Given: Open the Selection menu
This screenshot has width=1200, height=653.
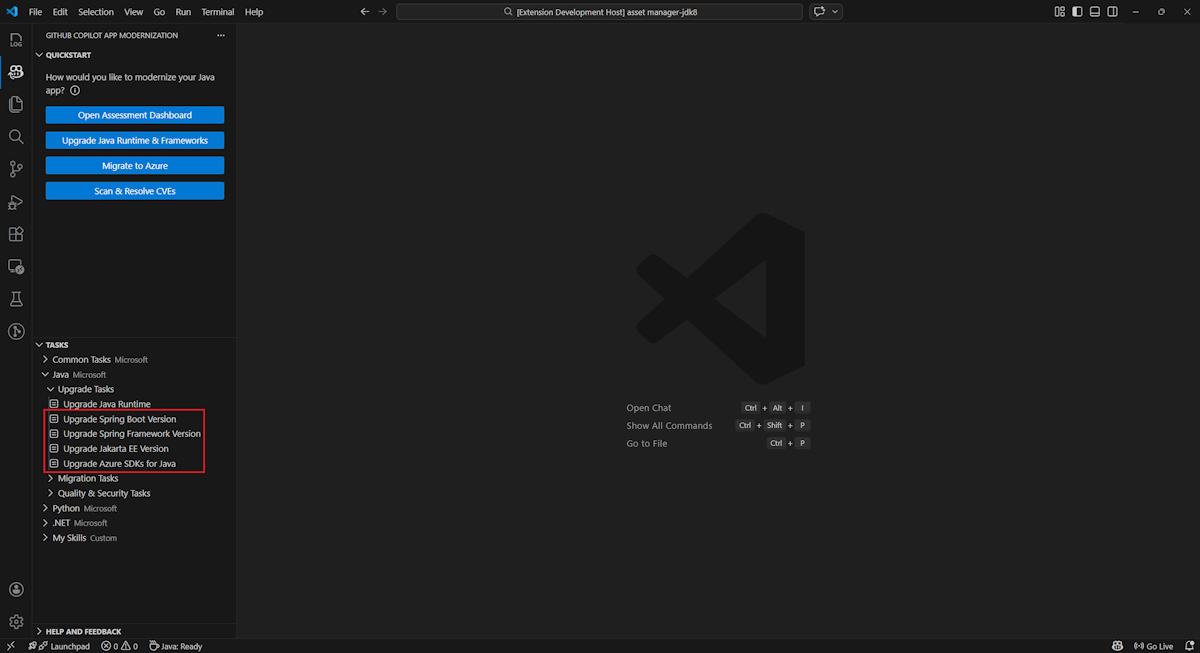Looking at the screenshot, I should pyautogui.click(x=96, y=12).
